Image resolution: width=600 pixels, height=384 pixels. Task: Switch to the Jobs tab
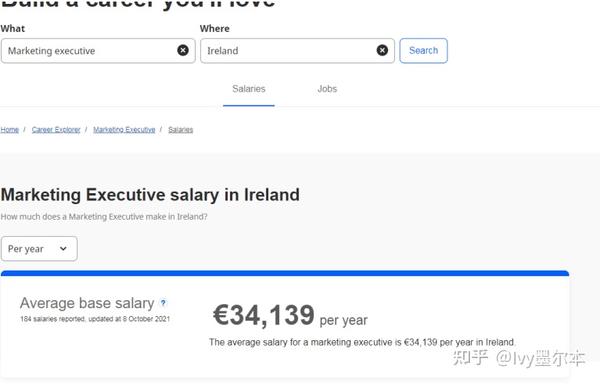click(x=327, y=89)
